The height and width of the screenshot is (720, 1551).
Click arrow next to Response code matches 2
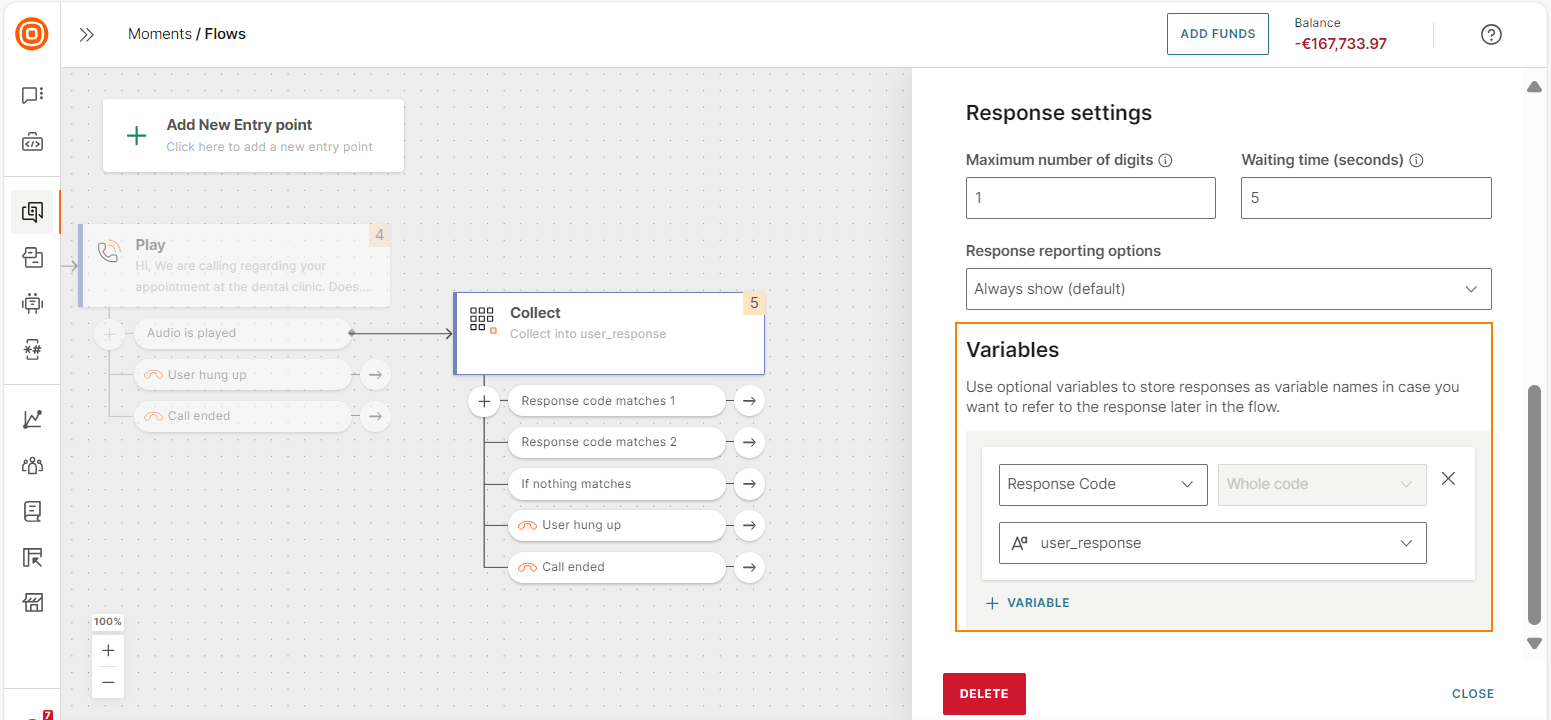(749, 443)
